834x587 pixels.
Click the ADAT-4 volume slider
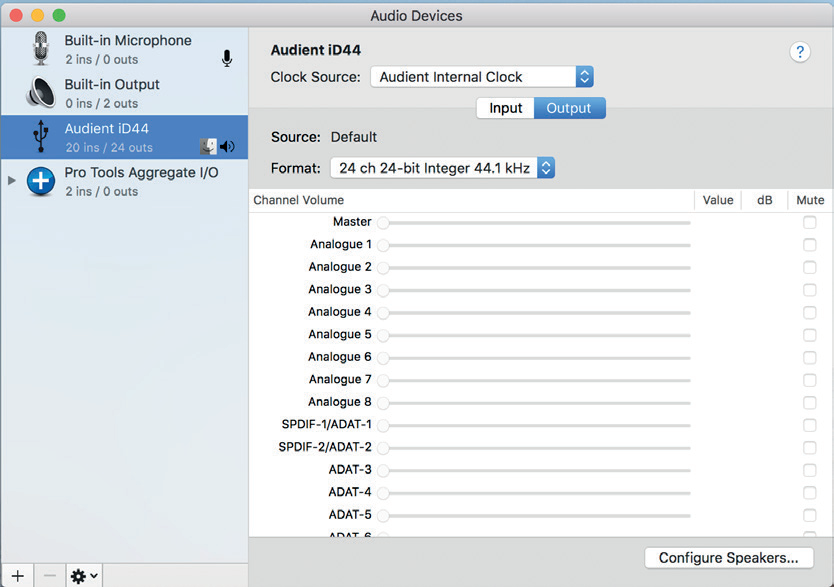[533, 493]
